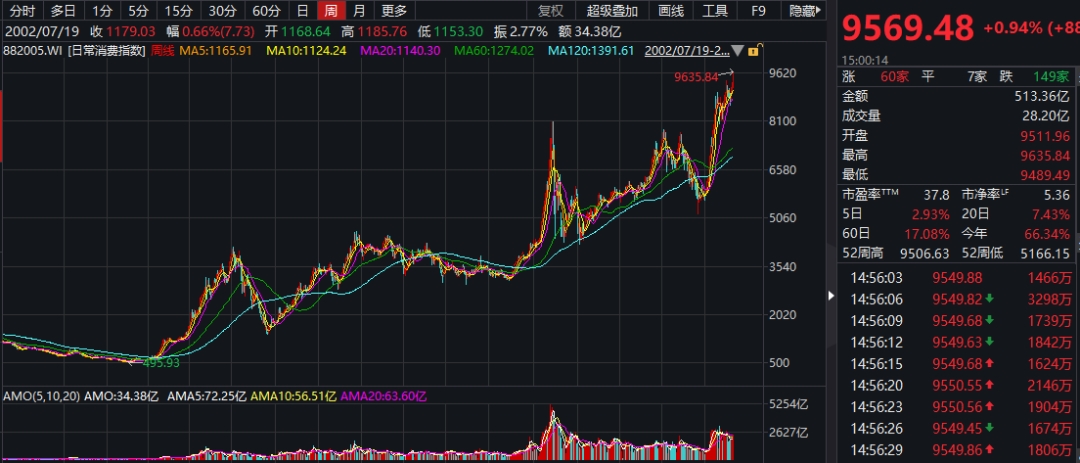The height and width of the screenshot is (463, 1080).
Task: Click the 最高 9635.84 row
Action: point(957,155)
